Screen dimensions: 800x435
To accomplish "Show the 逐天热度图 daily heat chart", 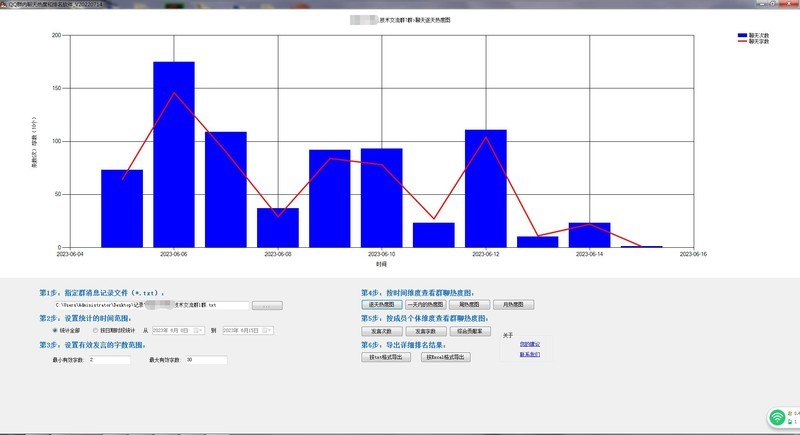I will pos(379,304).
